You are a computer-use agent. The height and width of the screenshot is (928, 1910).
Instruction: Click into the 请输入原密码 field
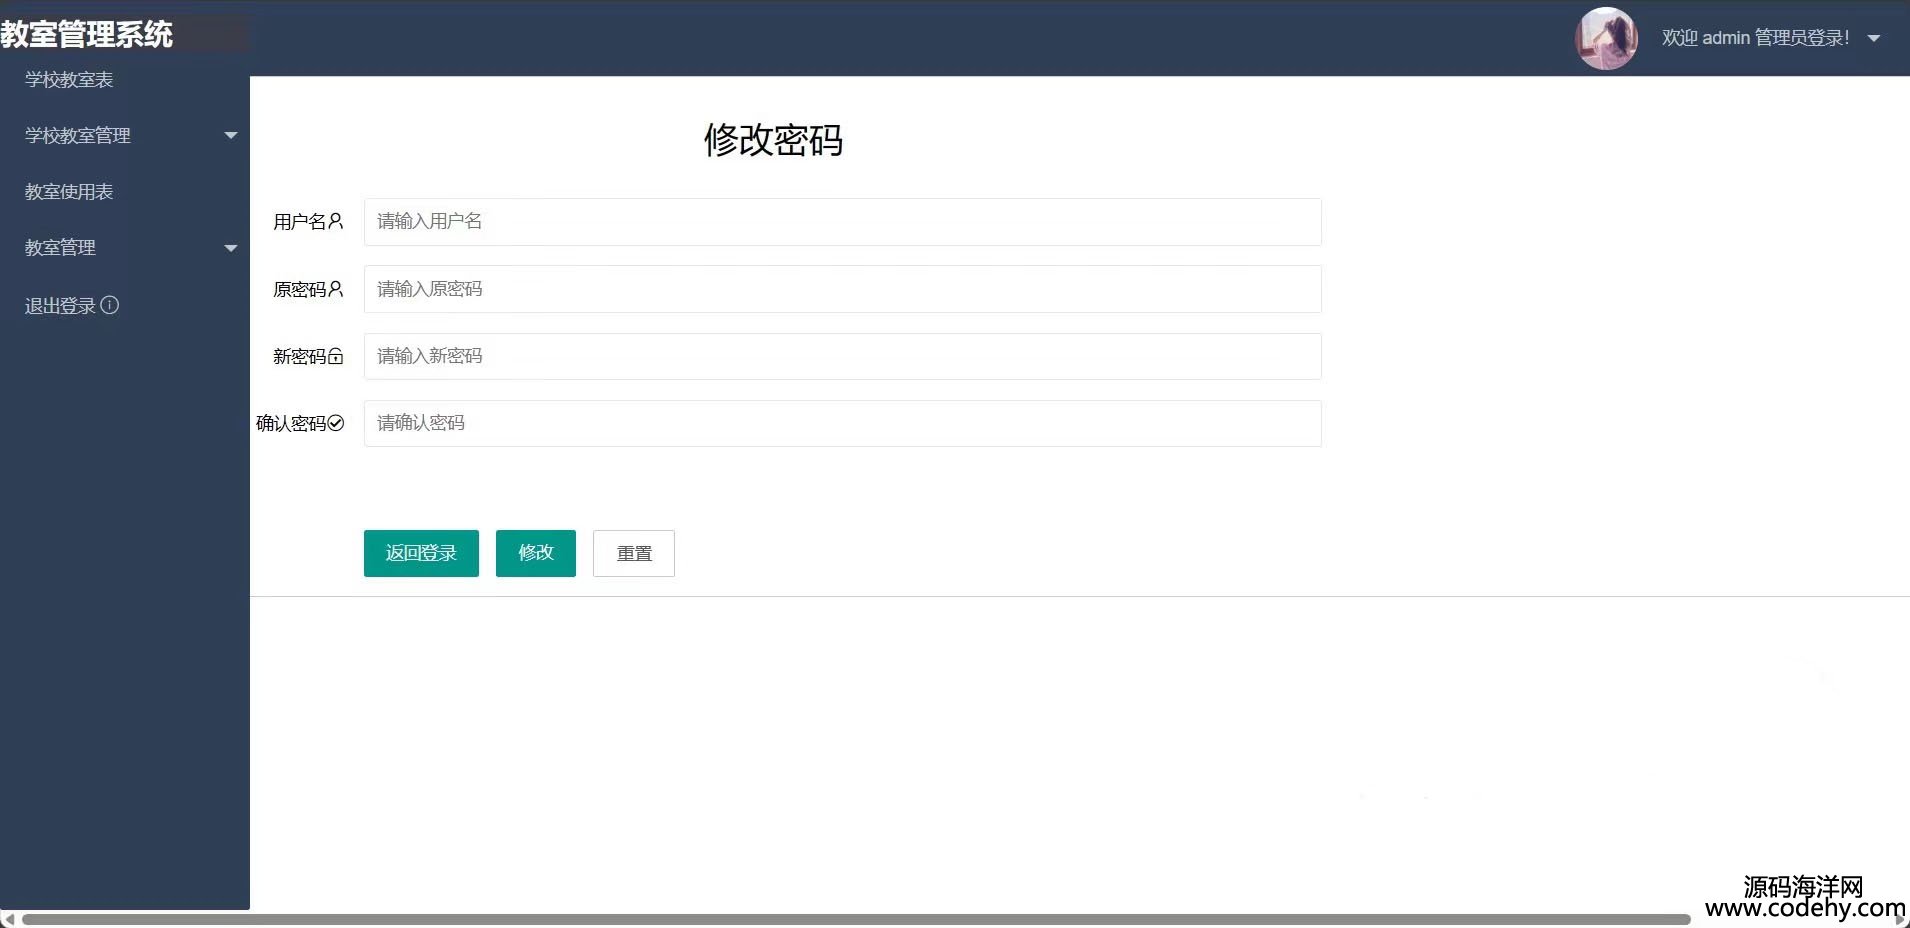pyautogui.click(x=842, y=289)
